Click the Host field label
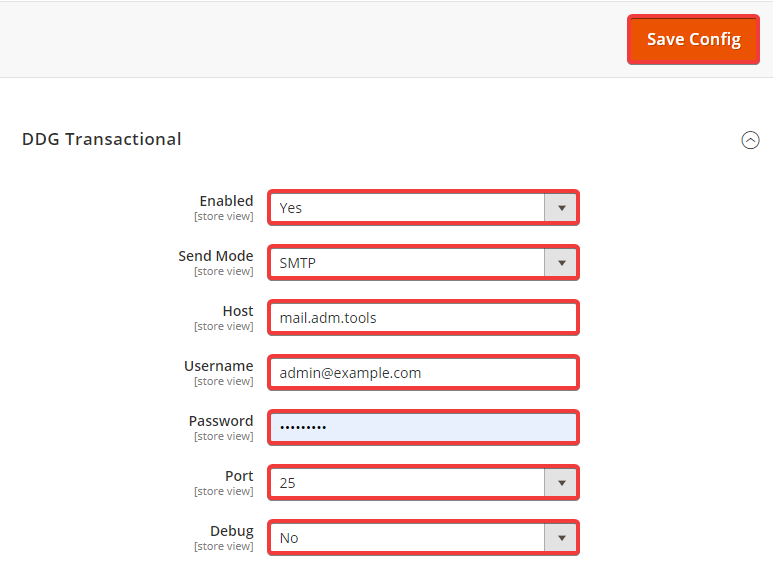The width and height of the screenshot is (774, 582). coord(238,311)
